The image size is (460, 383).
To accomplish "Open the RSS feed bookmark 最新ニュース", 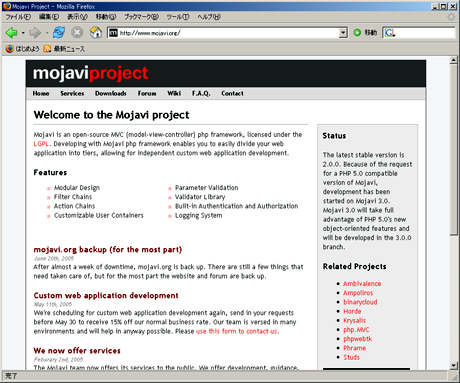I will coord(64,49).
